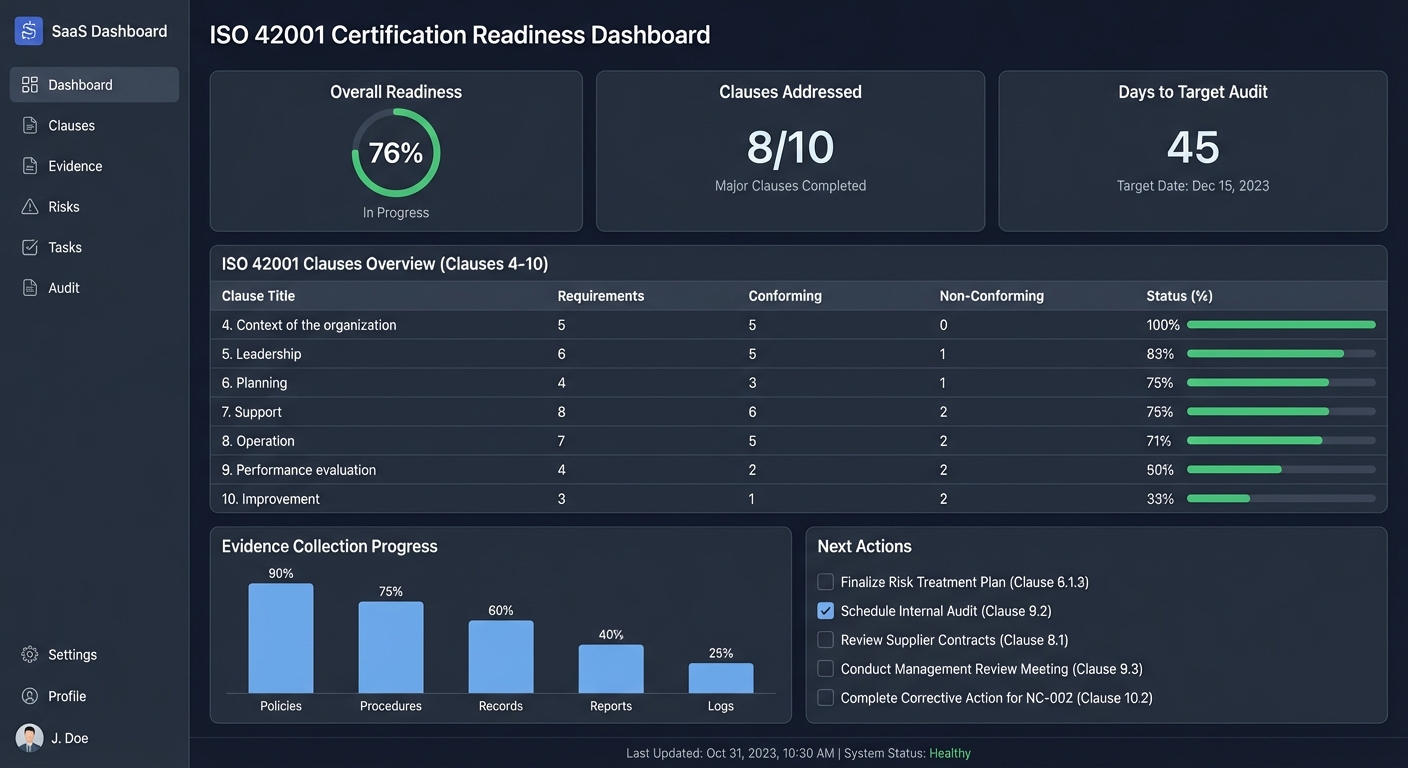Click the SaaS Dashboard logo icon
Image resolution: width=1408 pixels, height=768 pixels.
[27, 30]
